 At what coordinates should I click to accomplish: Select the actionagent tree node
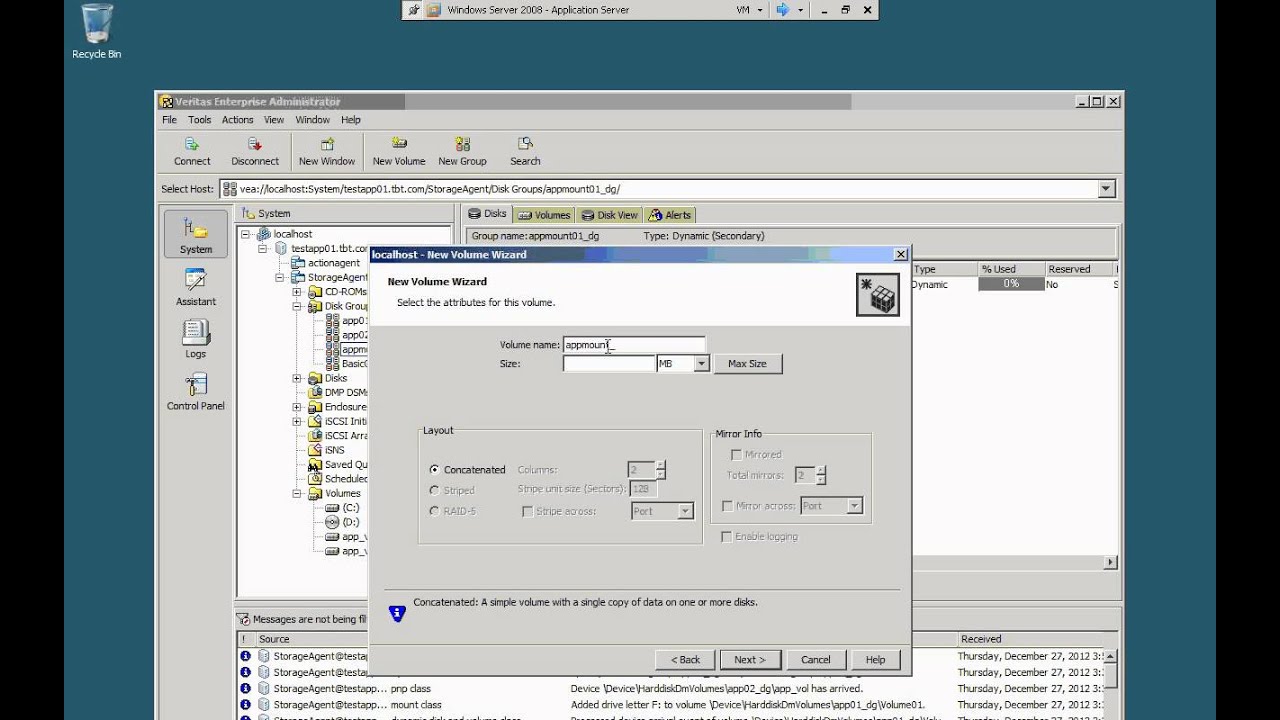click(334, 263)
